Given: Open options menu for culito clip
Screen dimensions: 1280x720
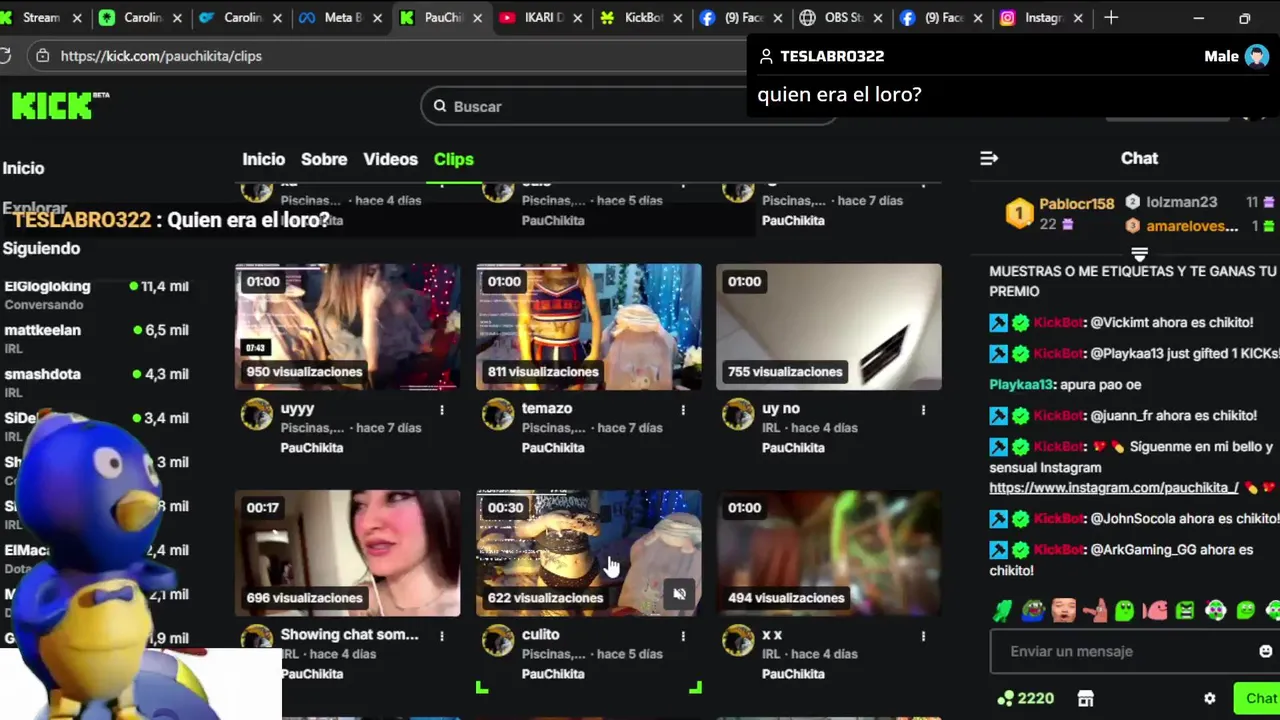Looking at the screenshot, I should [683, 635].
